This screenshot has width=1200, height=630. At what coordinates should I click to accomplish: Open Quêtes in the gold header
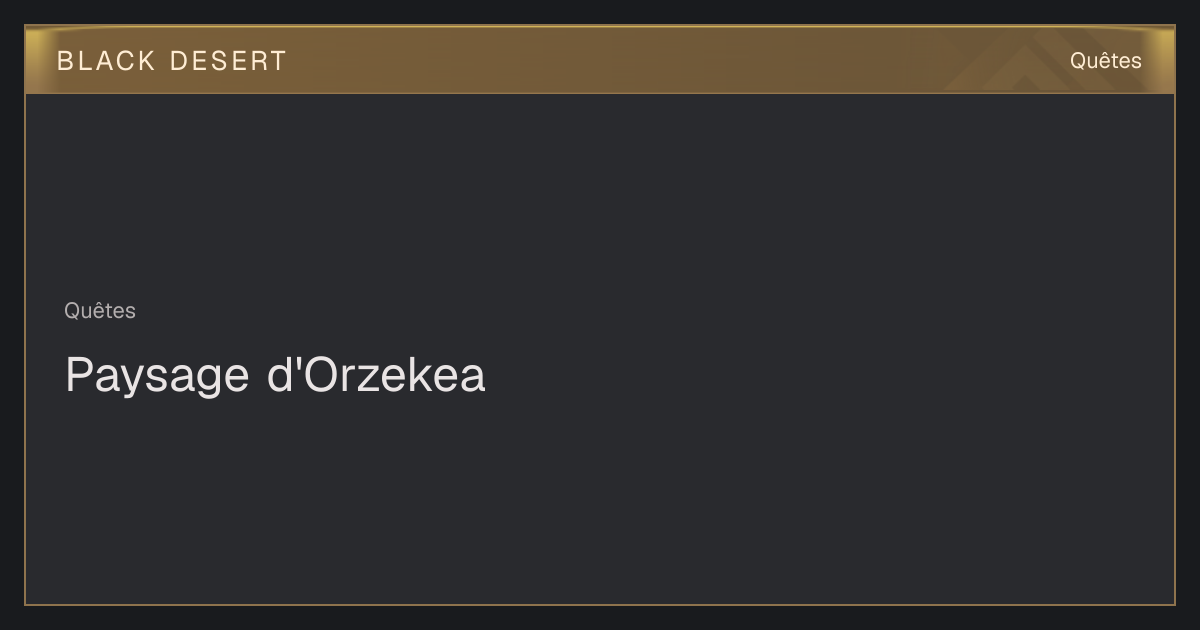1105,61
